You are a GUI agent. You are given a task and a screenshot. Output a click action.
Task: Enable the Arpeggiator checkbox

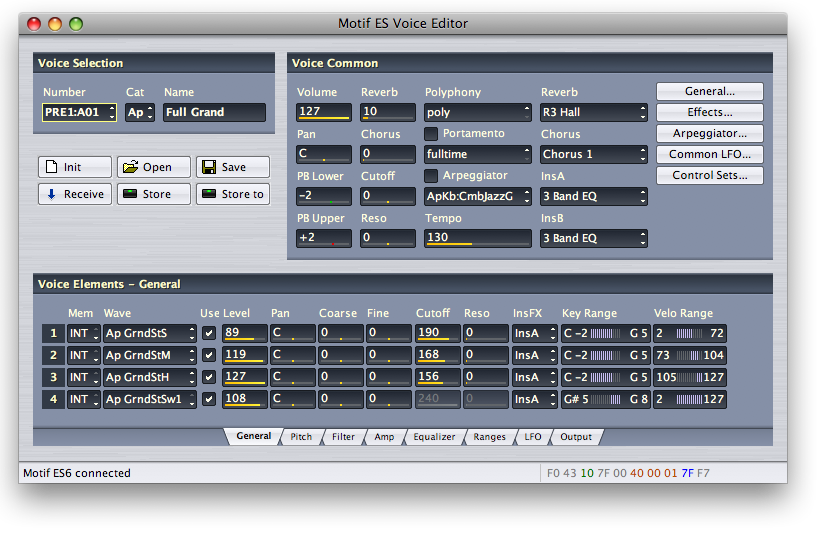tap(432, 176)
